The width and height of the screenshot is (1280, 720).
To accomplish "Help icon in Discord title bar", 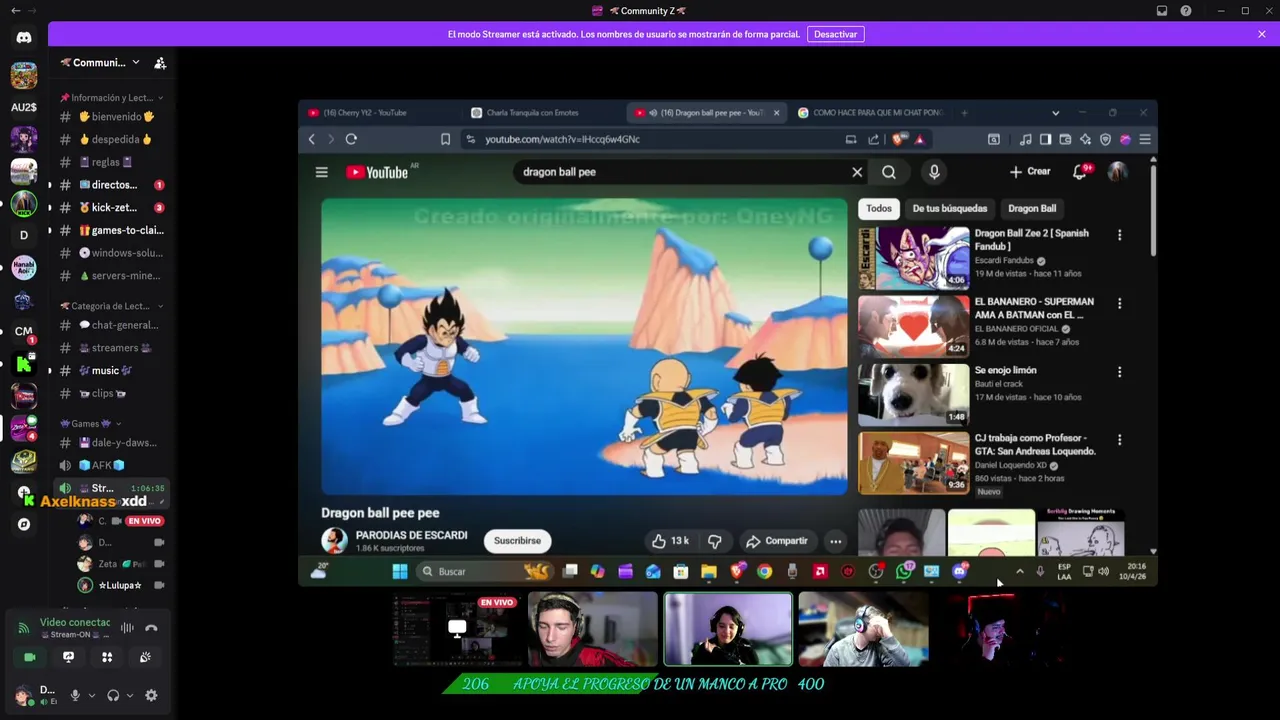I will (x=1186, y=11).
